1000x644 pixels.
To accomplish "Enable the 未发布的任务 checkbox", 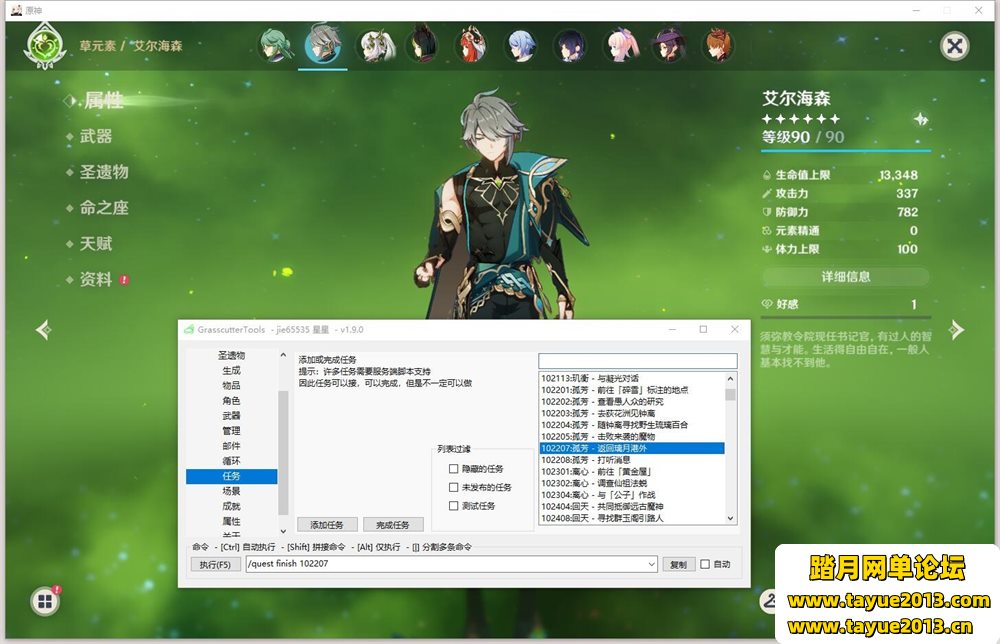I will [454, 488].
